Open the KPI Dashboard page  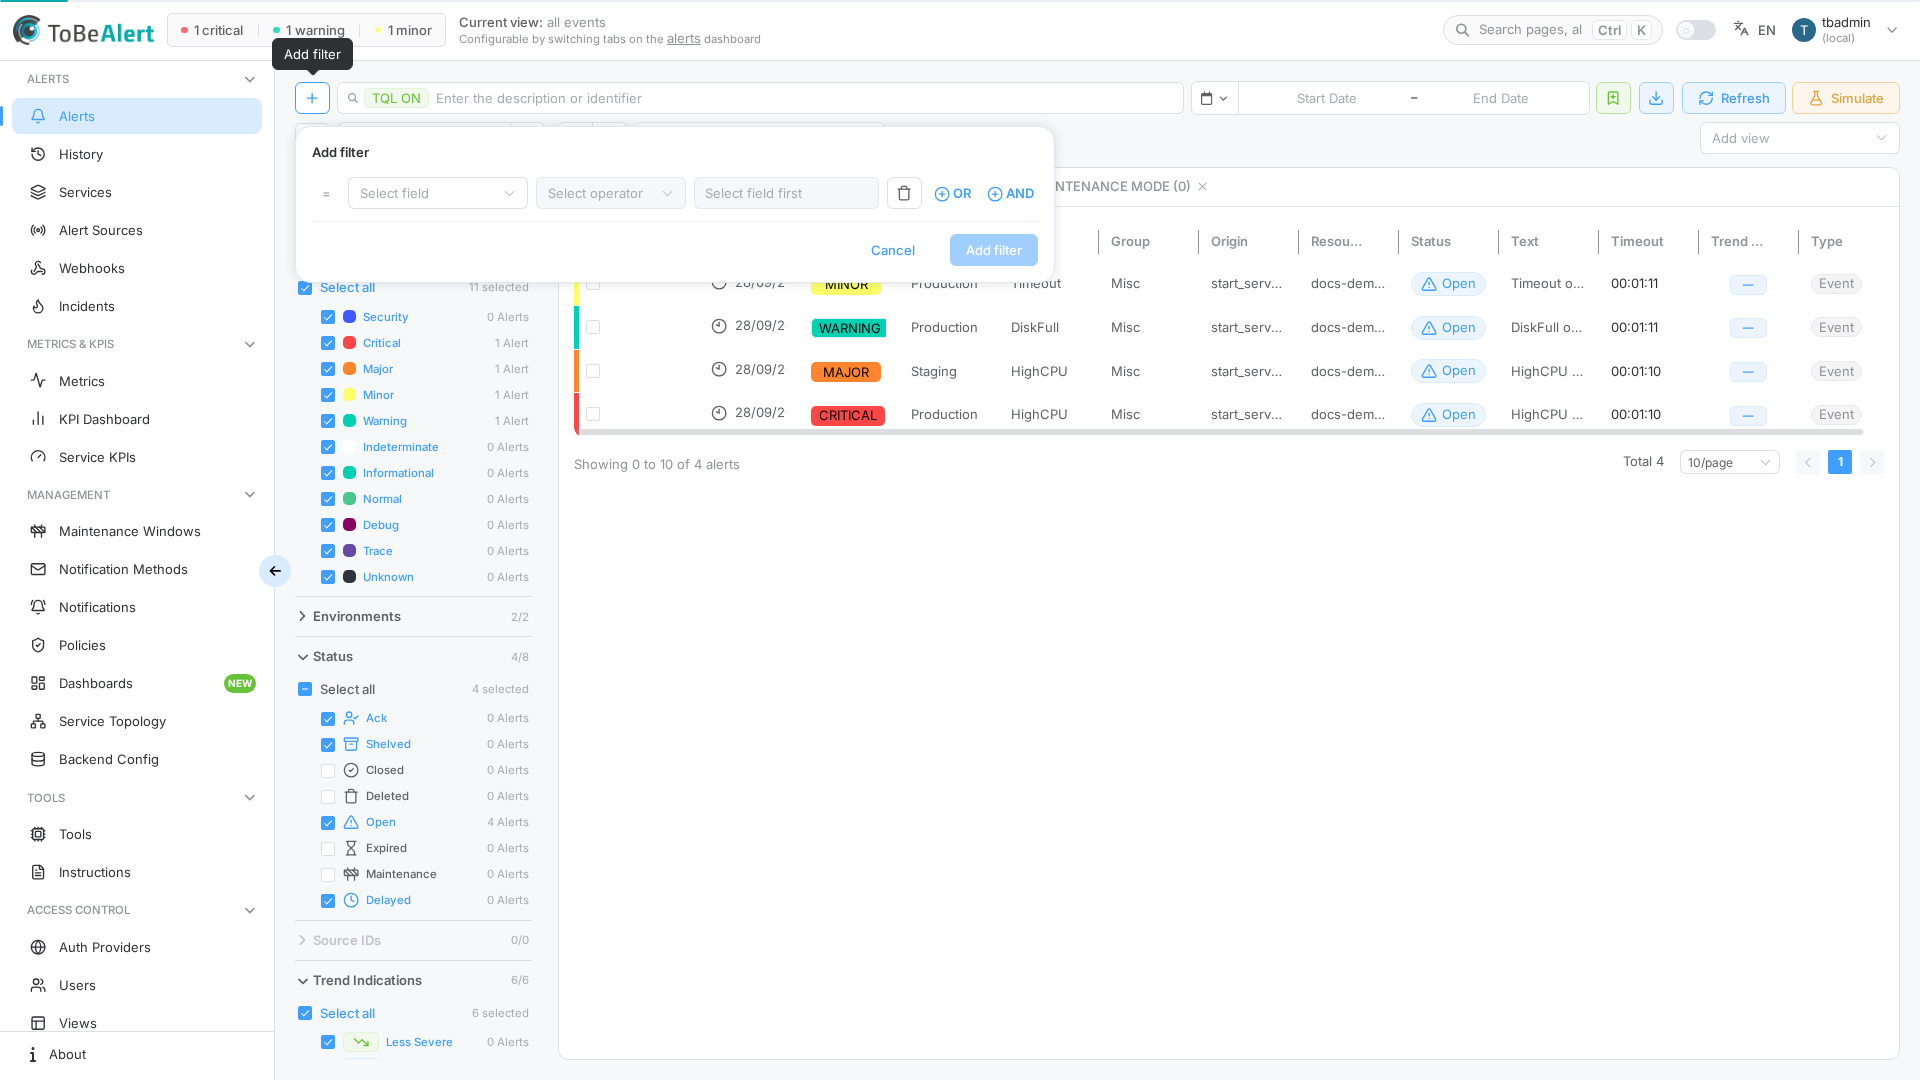[137, 419]
